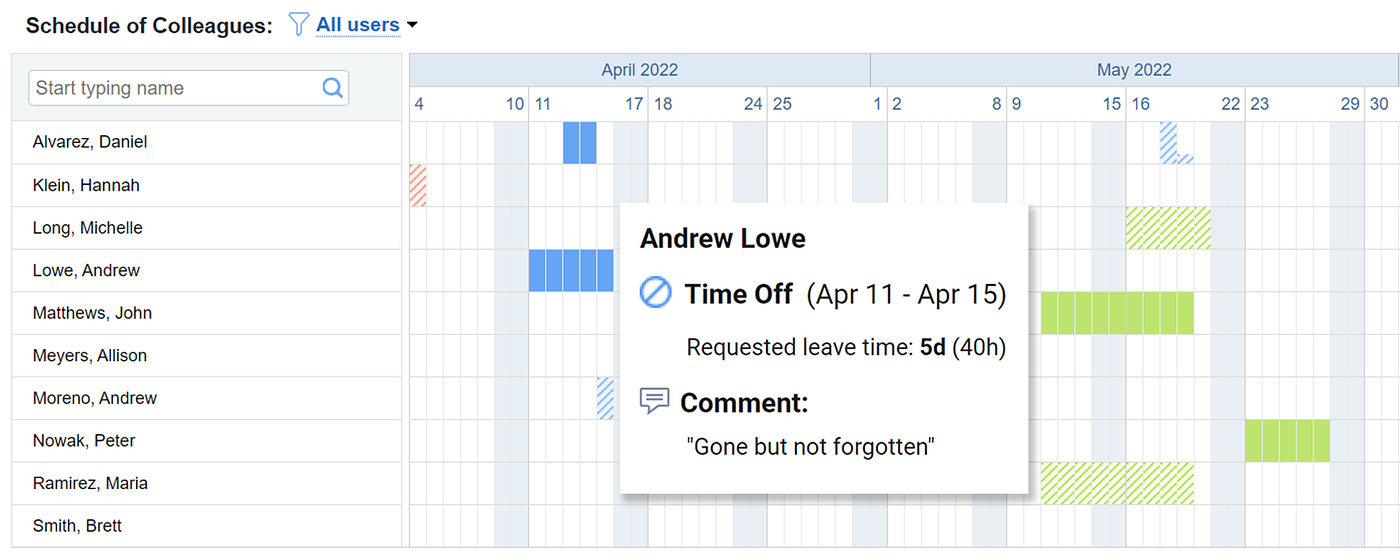Click the funnel filter icon
This screenshot has width=1400, height=560.
299,25
